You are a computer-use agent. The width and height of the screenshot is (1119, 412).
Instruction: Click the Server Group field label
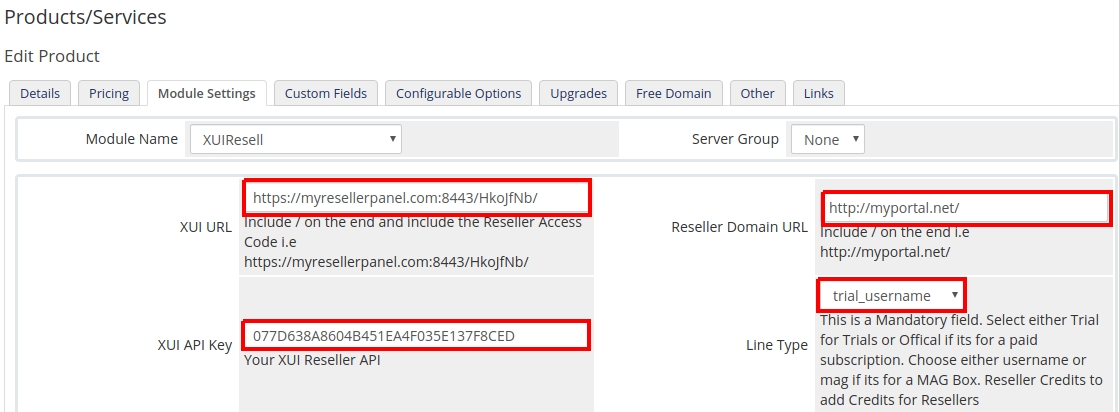coord(735,139)
